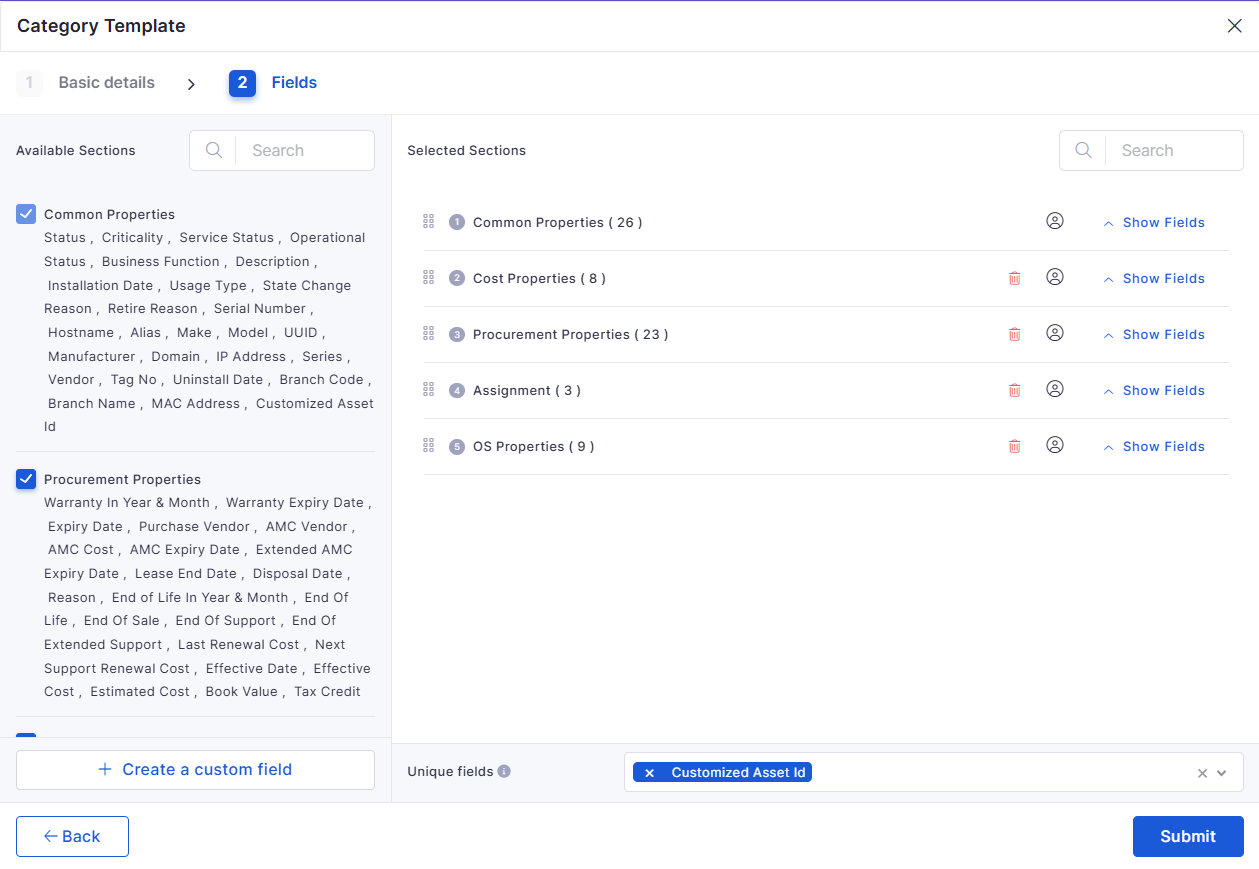Show fields of Procurement Properties section
Image resolution: width=1259 pixels, height=869 pixels.
pyautogui.click(x=1154, y=335)
